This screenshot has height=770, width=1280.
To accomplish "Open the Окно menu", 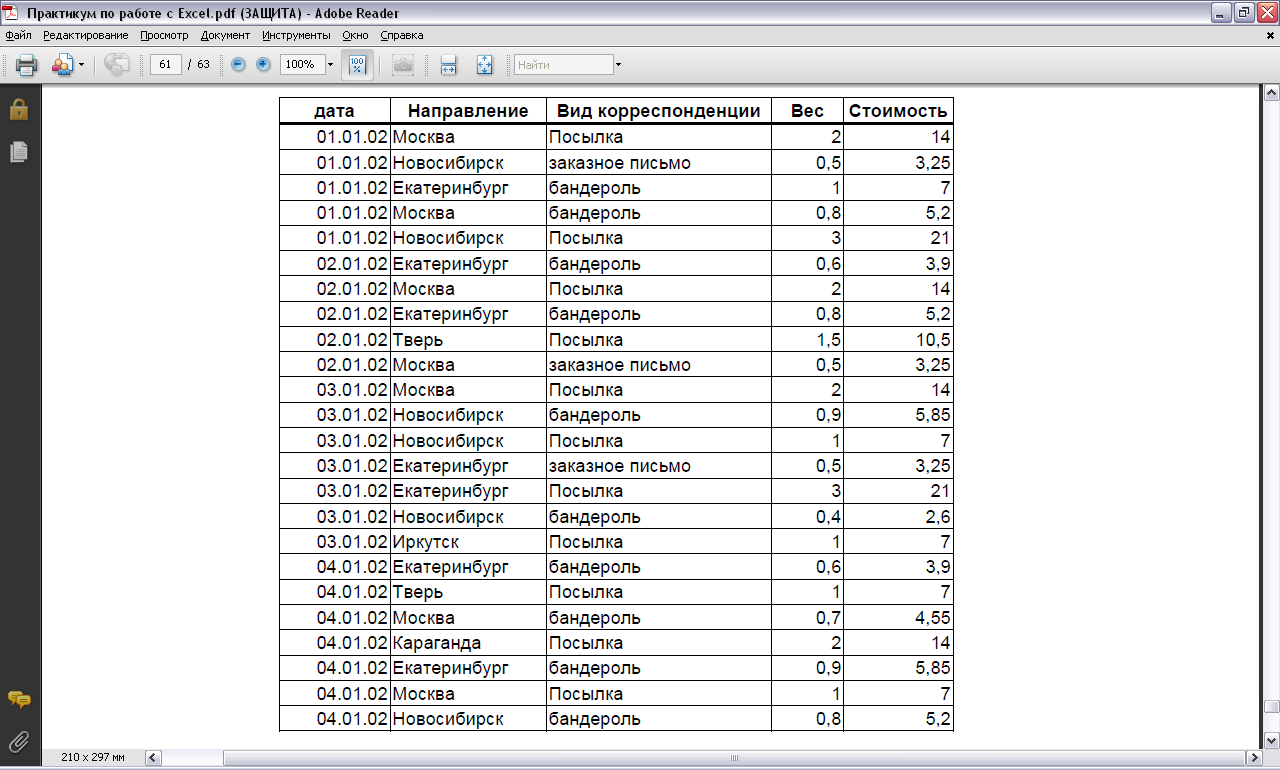I will pyautogui.click(x=355, y=35).
